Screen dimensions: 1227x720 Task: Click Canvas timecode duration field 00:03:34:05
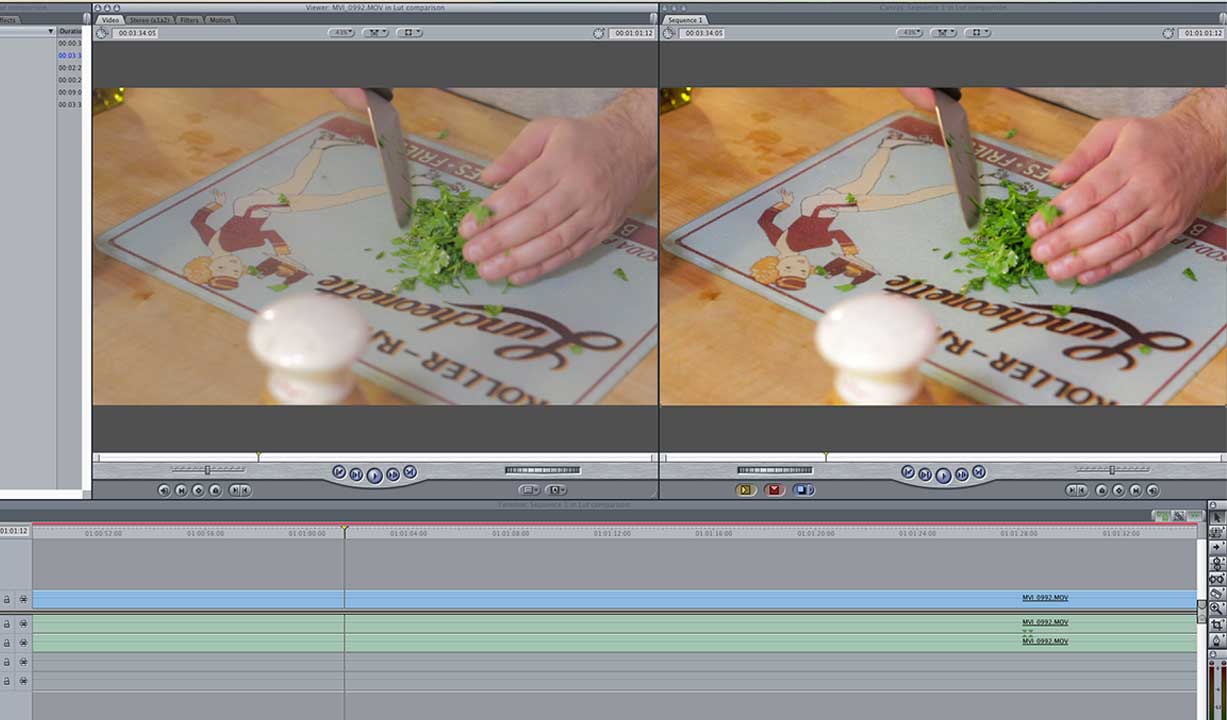702,33
